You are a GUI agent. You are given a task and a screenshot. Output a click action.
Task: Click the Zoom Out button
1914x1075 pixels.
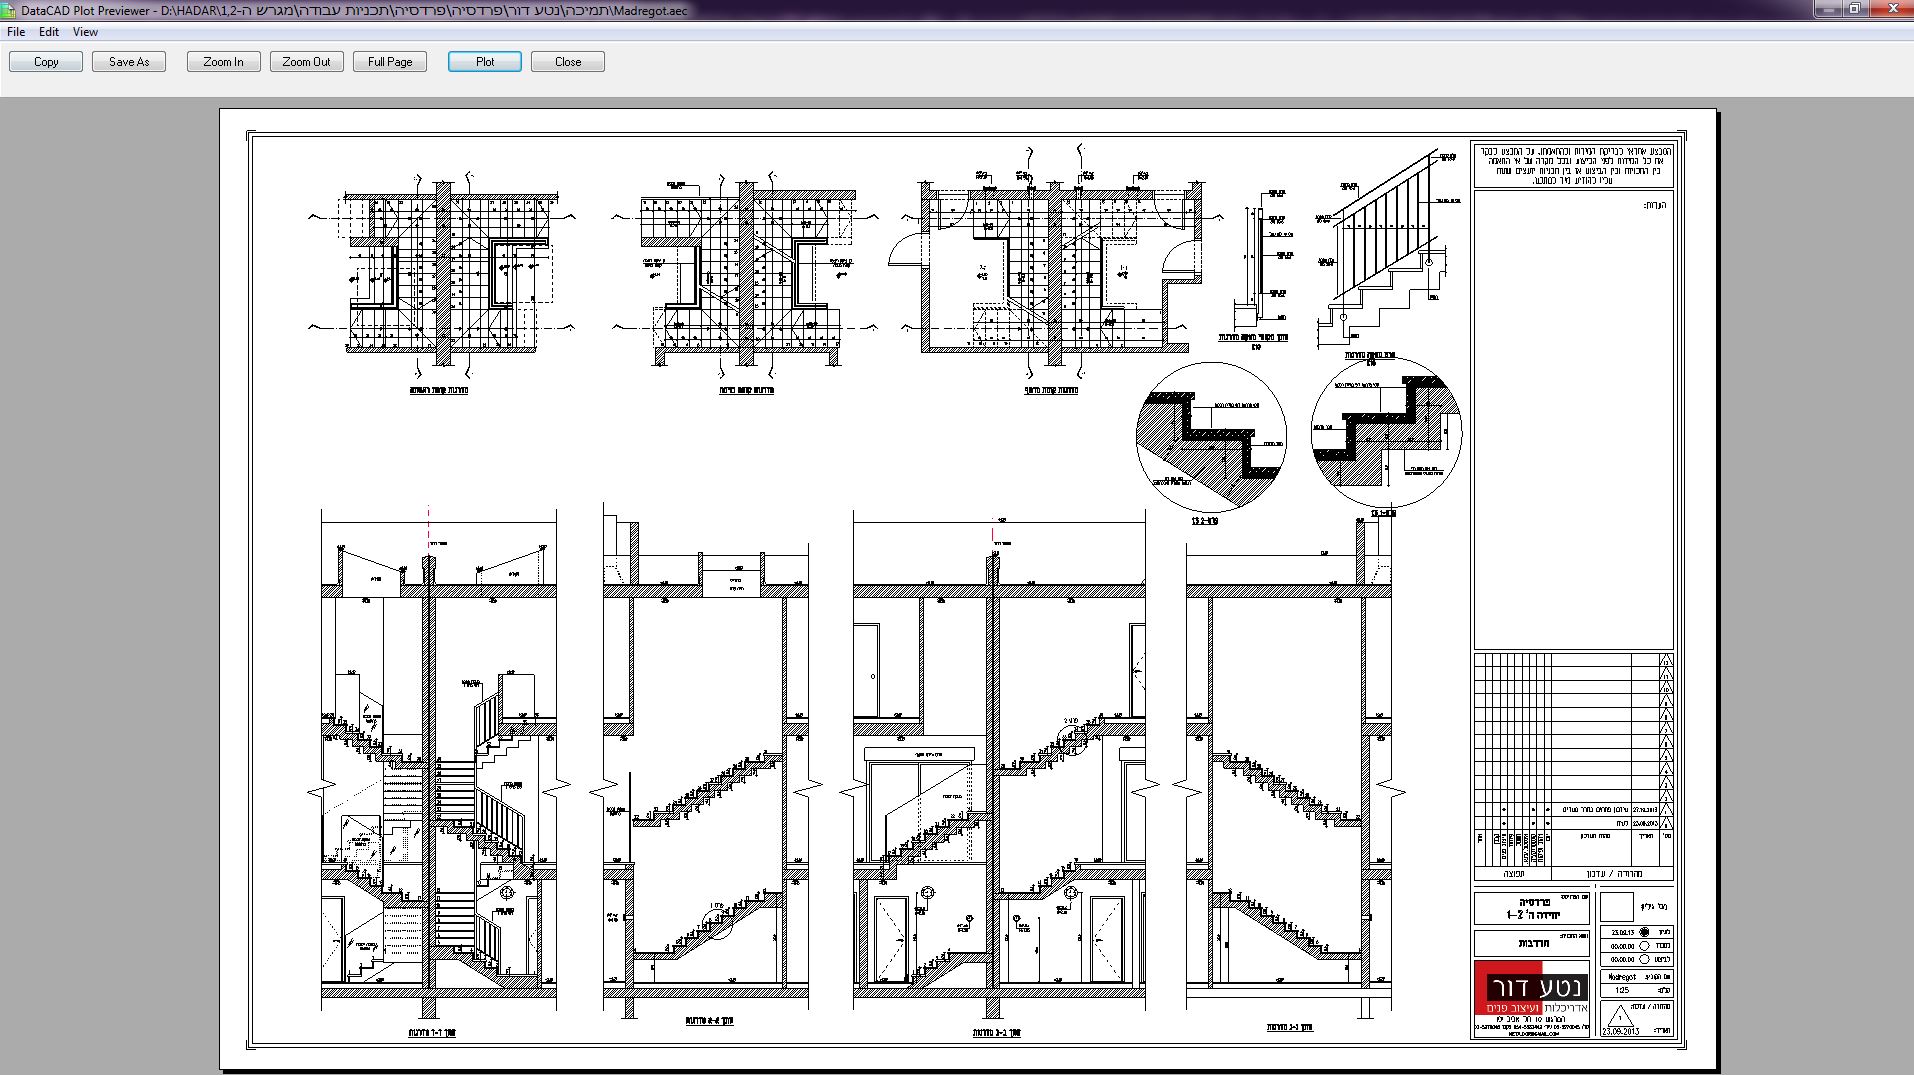pos(306,62)
